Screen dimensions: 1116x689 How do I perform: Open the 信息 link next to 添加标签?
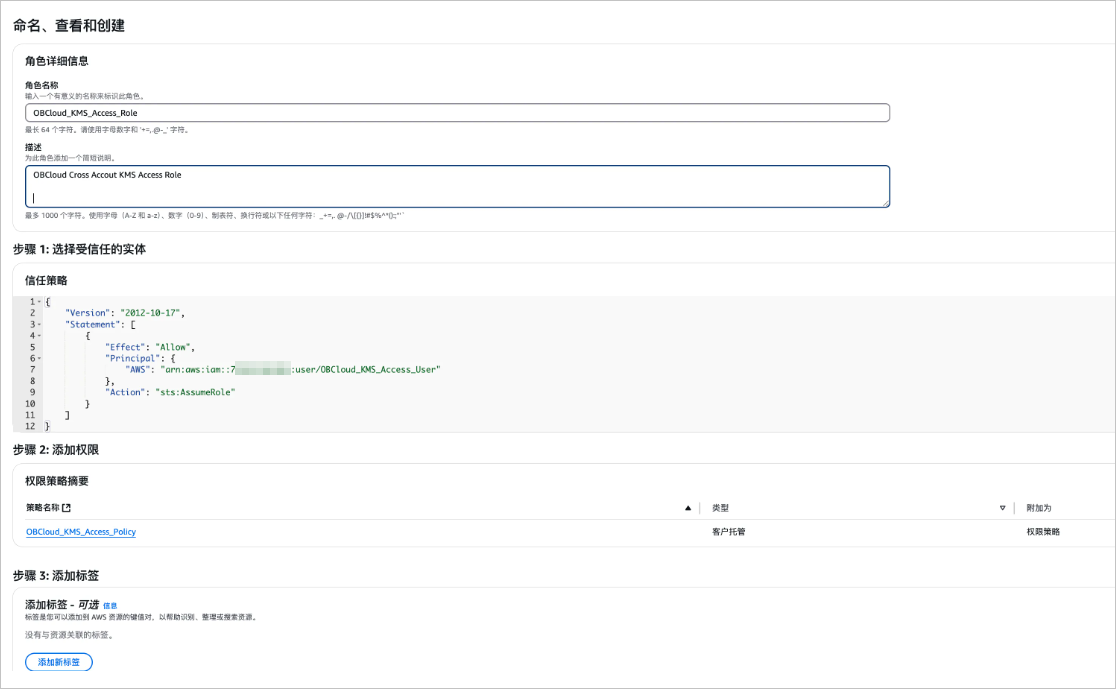tap(110, 606)
